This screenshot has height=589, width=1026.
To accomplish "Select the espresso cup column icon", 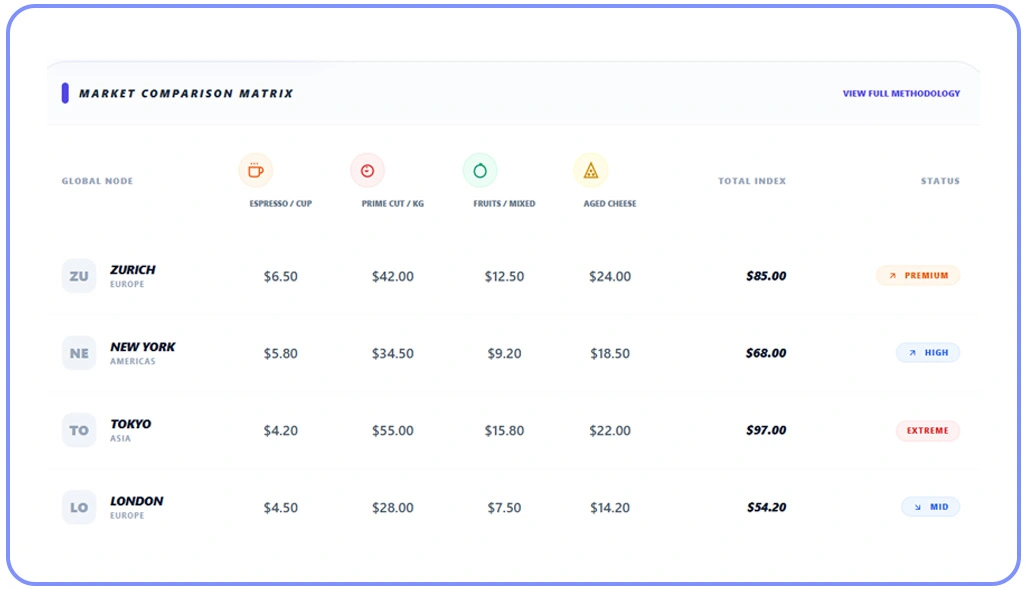I will 256,170.
